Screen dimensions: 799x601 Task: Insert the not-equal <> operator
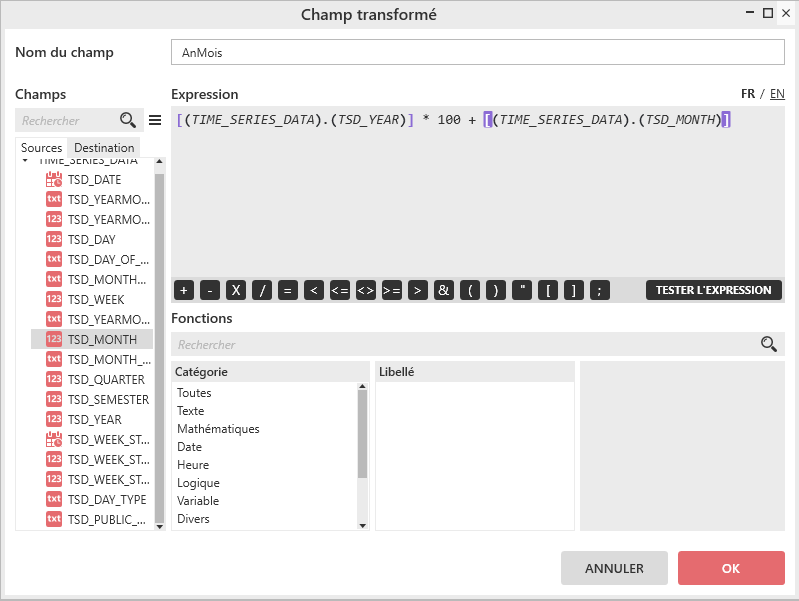366,290
